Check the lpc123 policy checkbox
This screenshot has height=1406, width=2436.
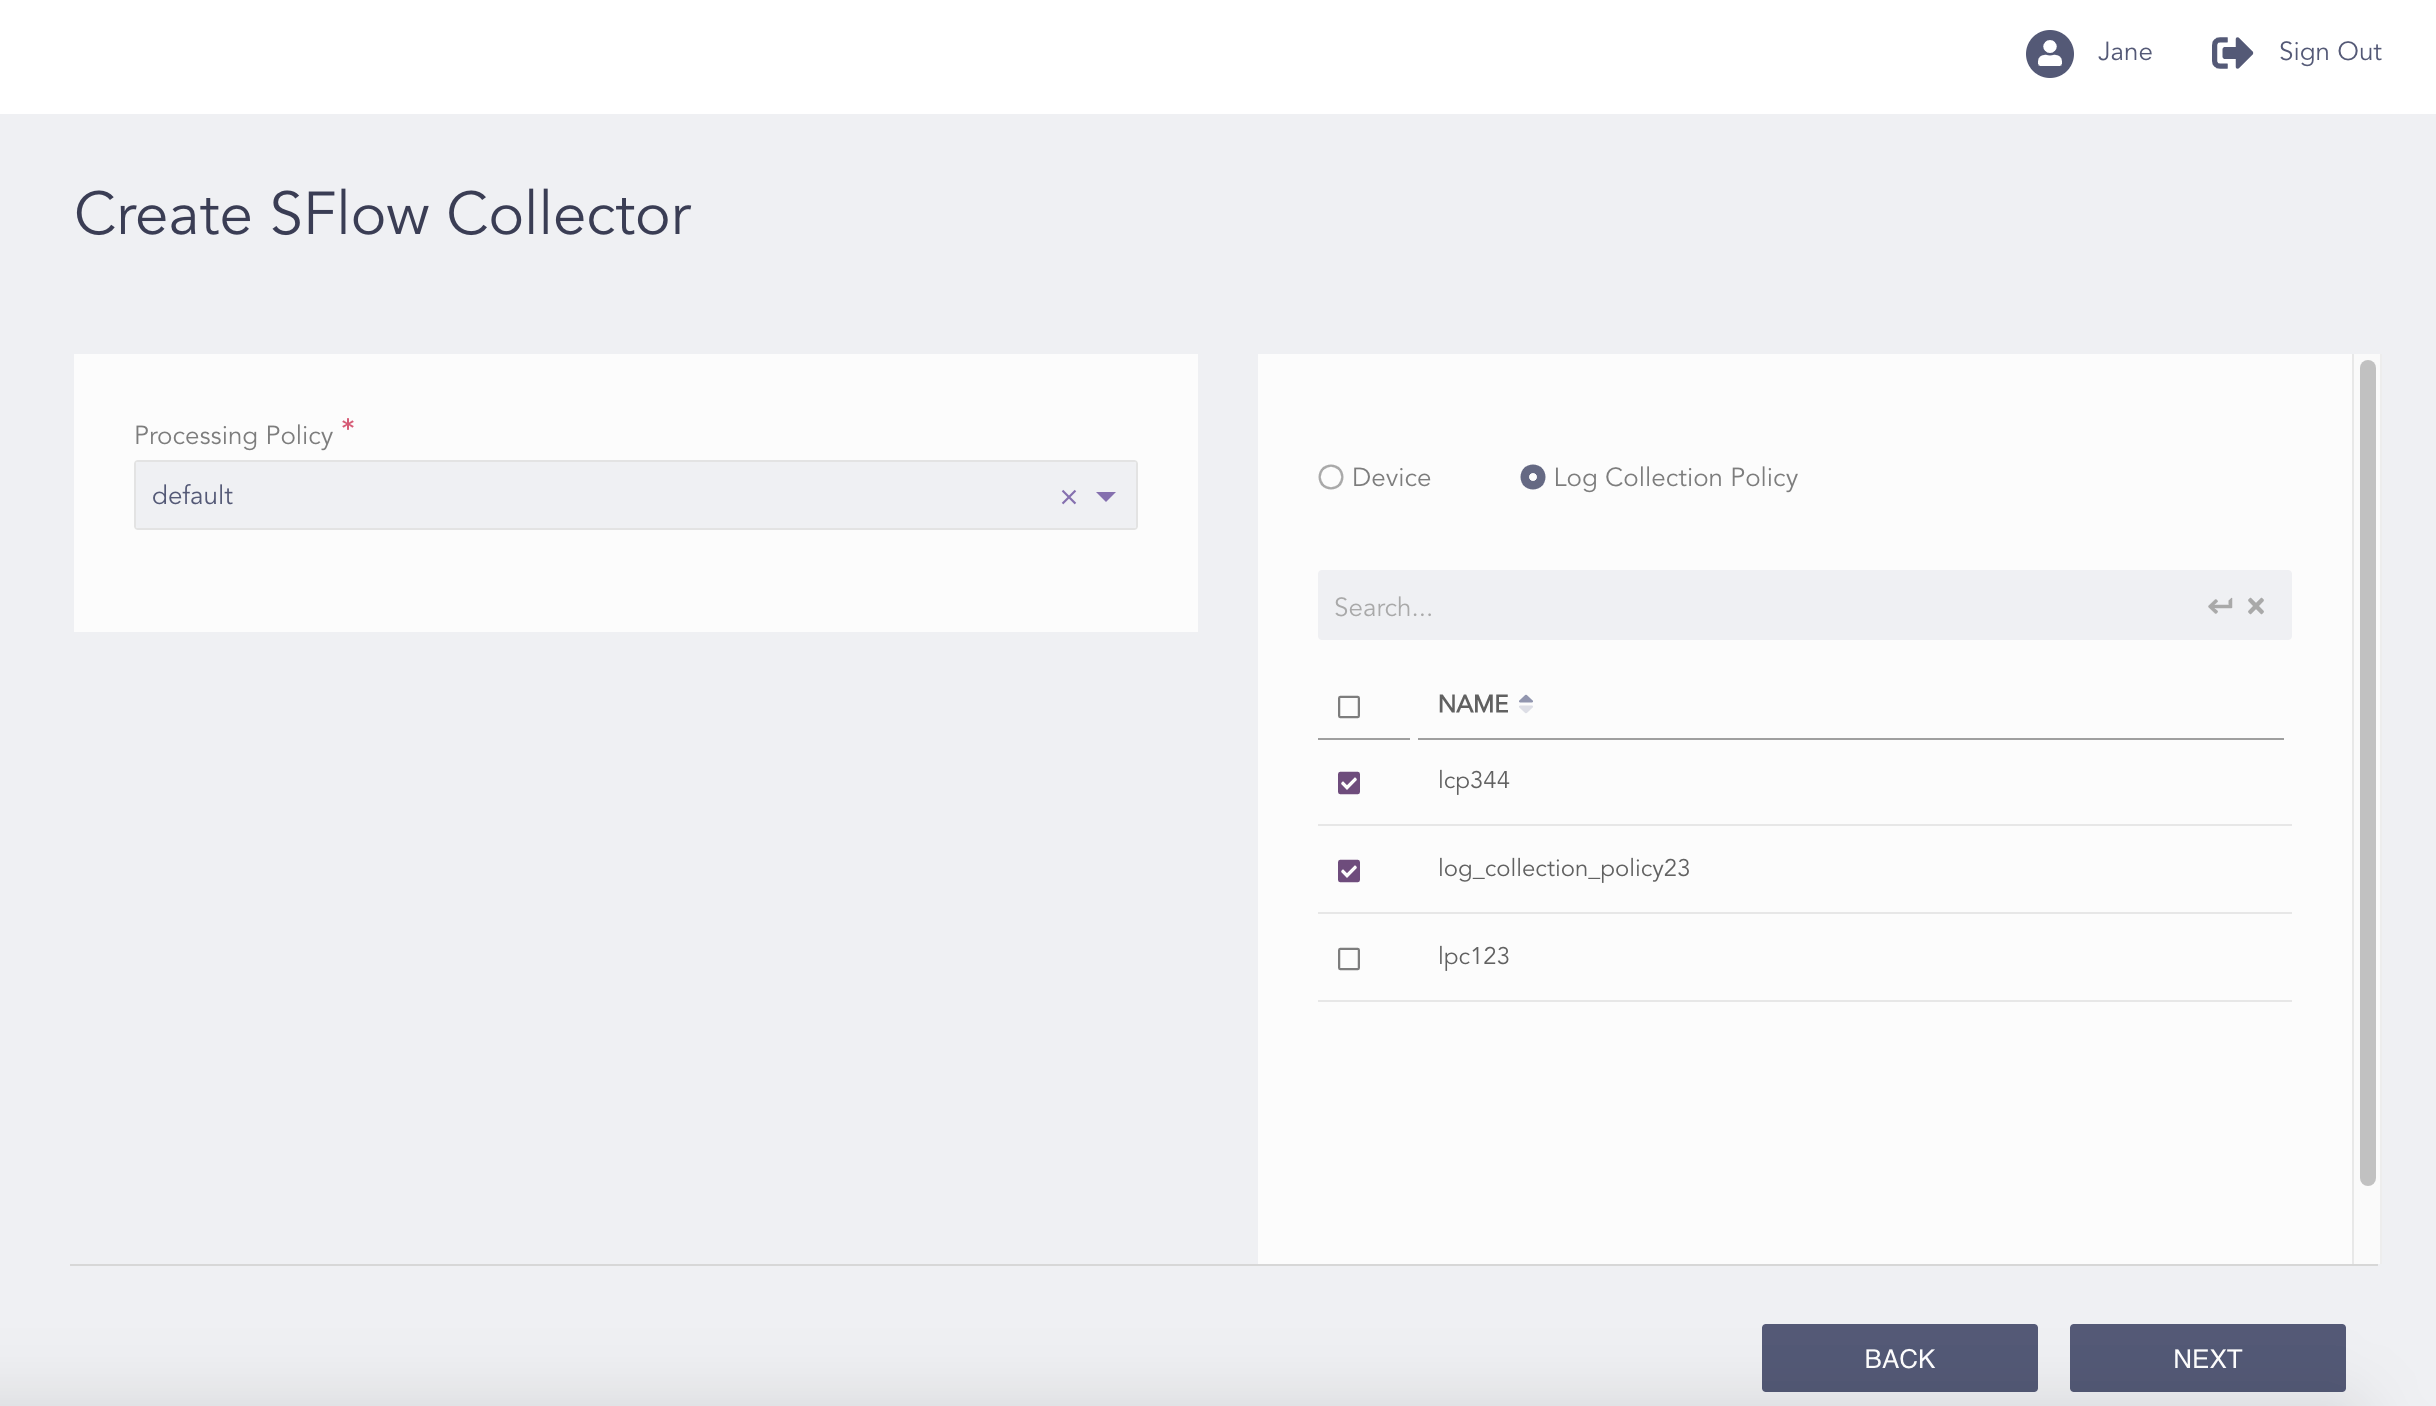tap(1349, 959)
